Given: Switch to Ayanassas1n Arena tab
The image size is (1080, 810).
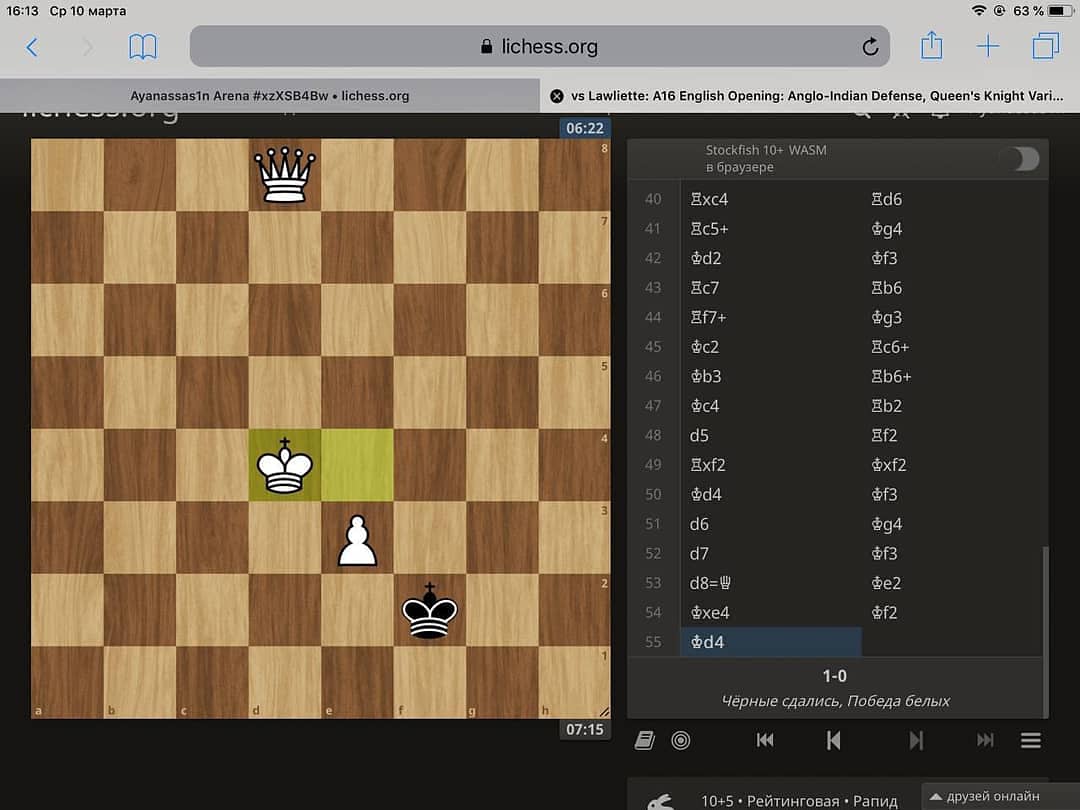Looking at the screenshot, I should pos(270,96).
